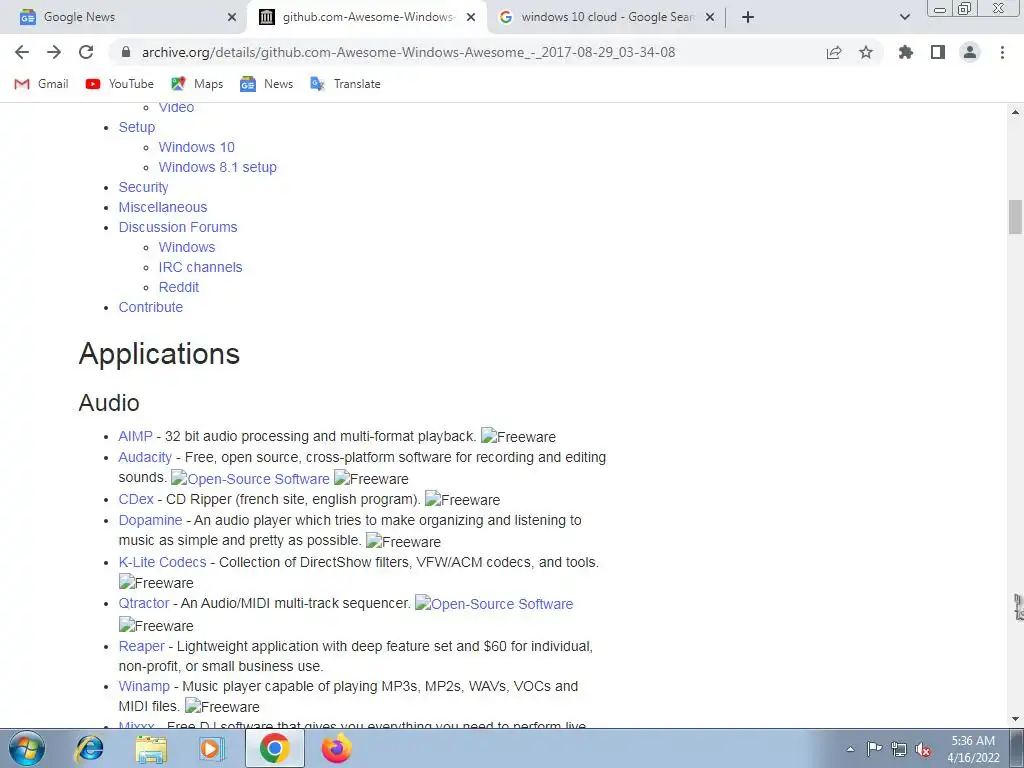
Task: Open Action Center flag icon in tray
Action: point(874,749)
